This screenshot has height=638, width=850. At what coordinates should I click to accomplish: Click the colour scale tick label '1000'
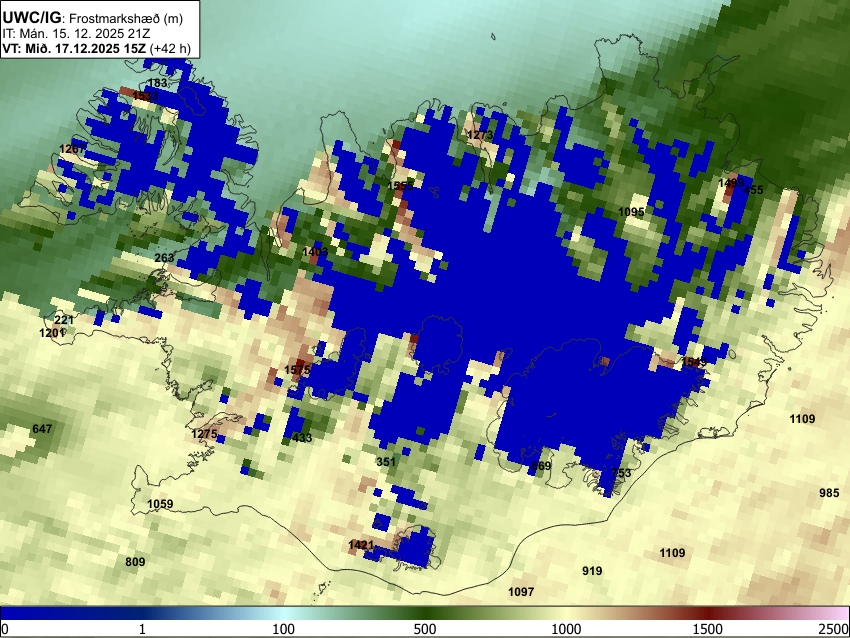click(566, 629)
